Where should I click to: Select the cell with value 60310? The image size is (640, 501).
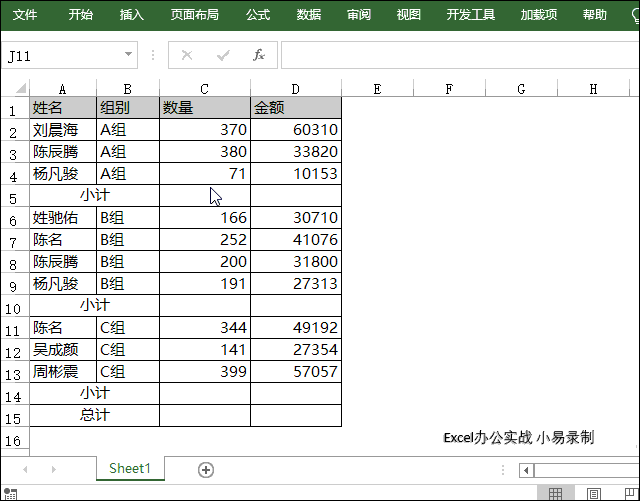296,130
